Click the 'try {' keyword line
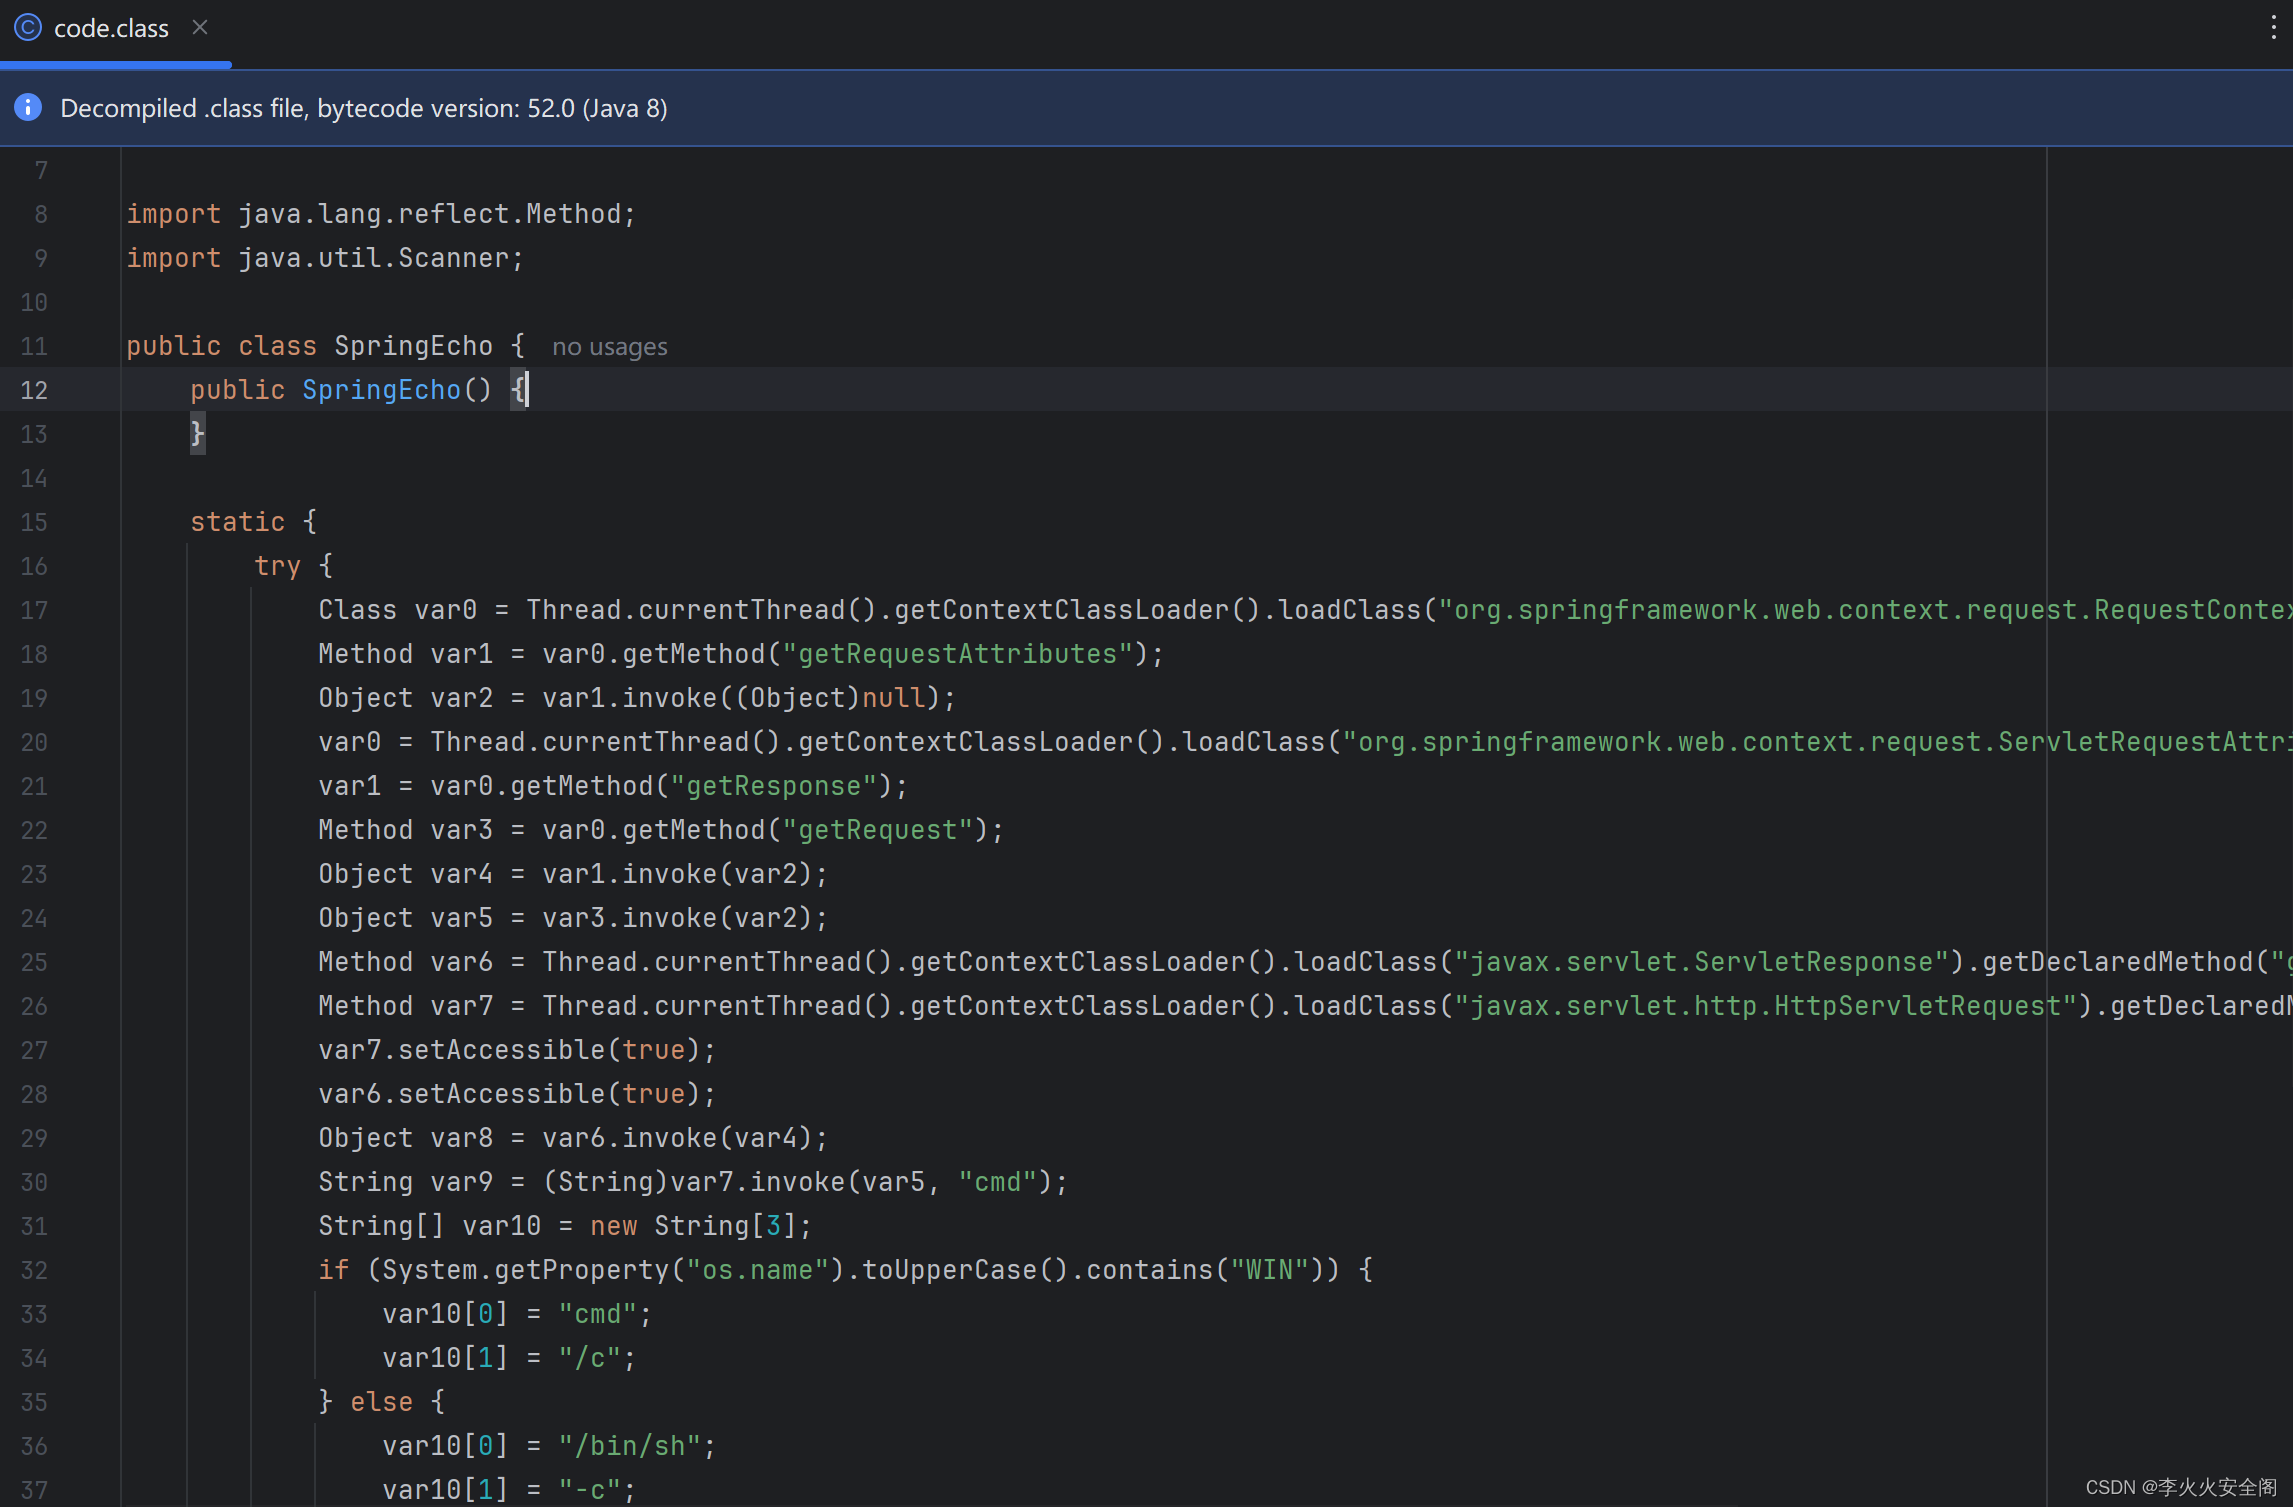The height and width of the screenshot is (1507, 2293). [294, 566]
